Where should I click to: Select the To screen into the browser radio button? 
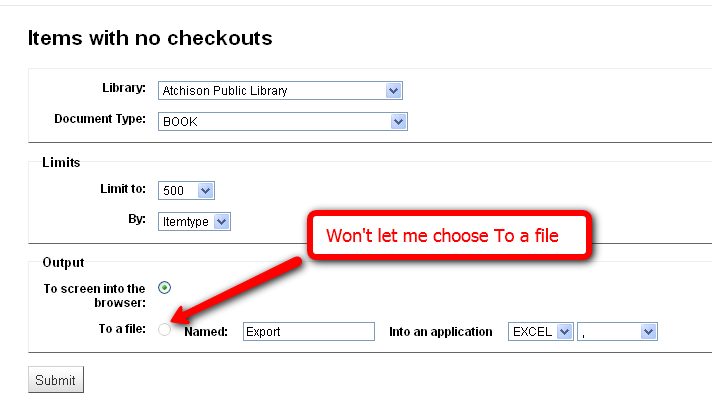click(x=164, y=288)
